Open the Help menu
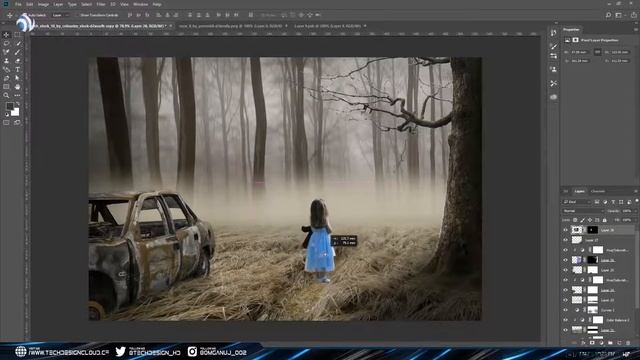The width and height of the screenshot is (640, 360). point(157,4)
